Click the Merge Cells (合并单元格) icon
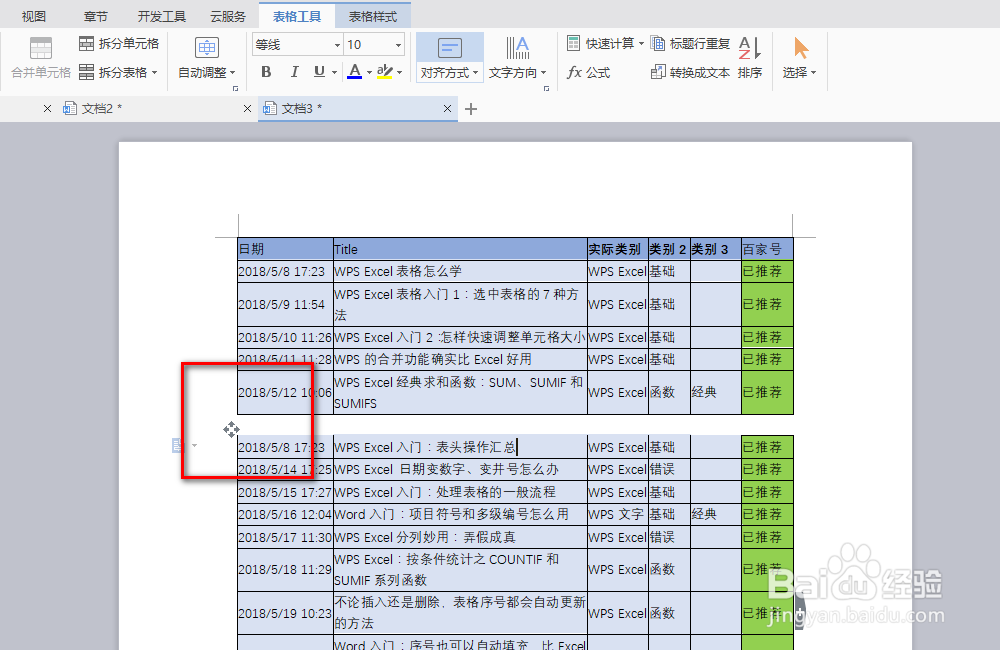1000x650 pixels. coord(41,48)
